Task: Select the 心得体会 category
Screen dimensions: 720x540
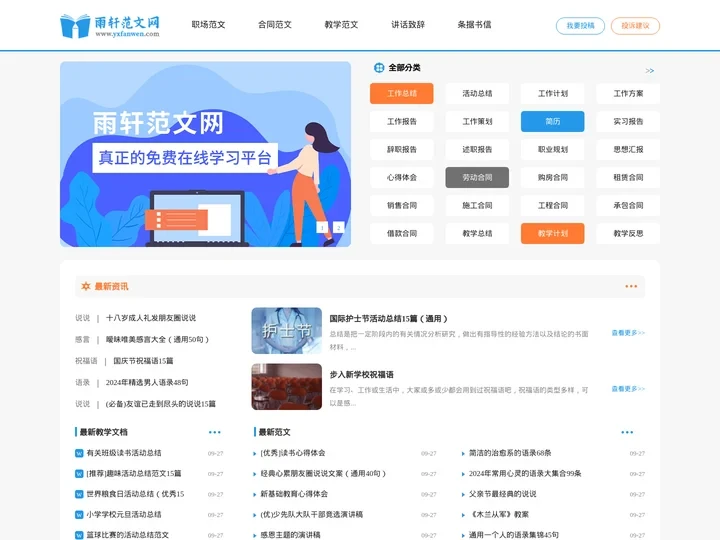Action: 402,178
